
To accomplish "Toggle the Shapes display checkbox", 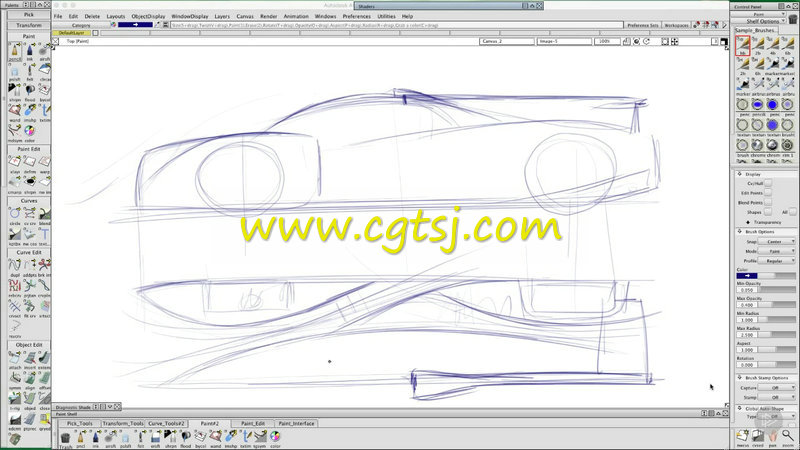I will pos(768,212).
